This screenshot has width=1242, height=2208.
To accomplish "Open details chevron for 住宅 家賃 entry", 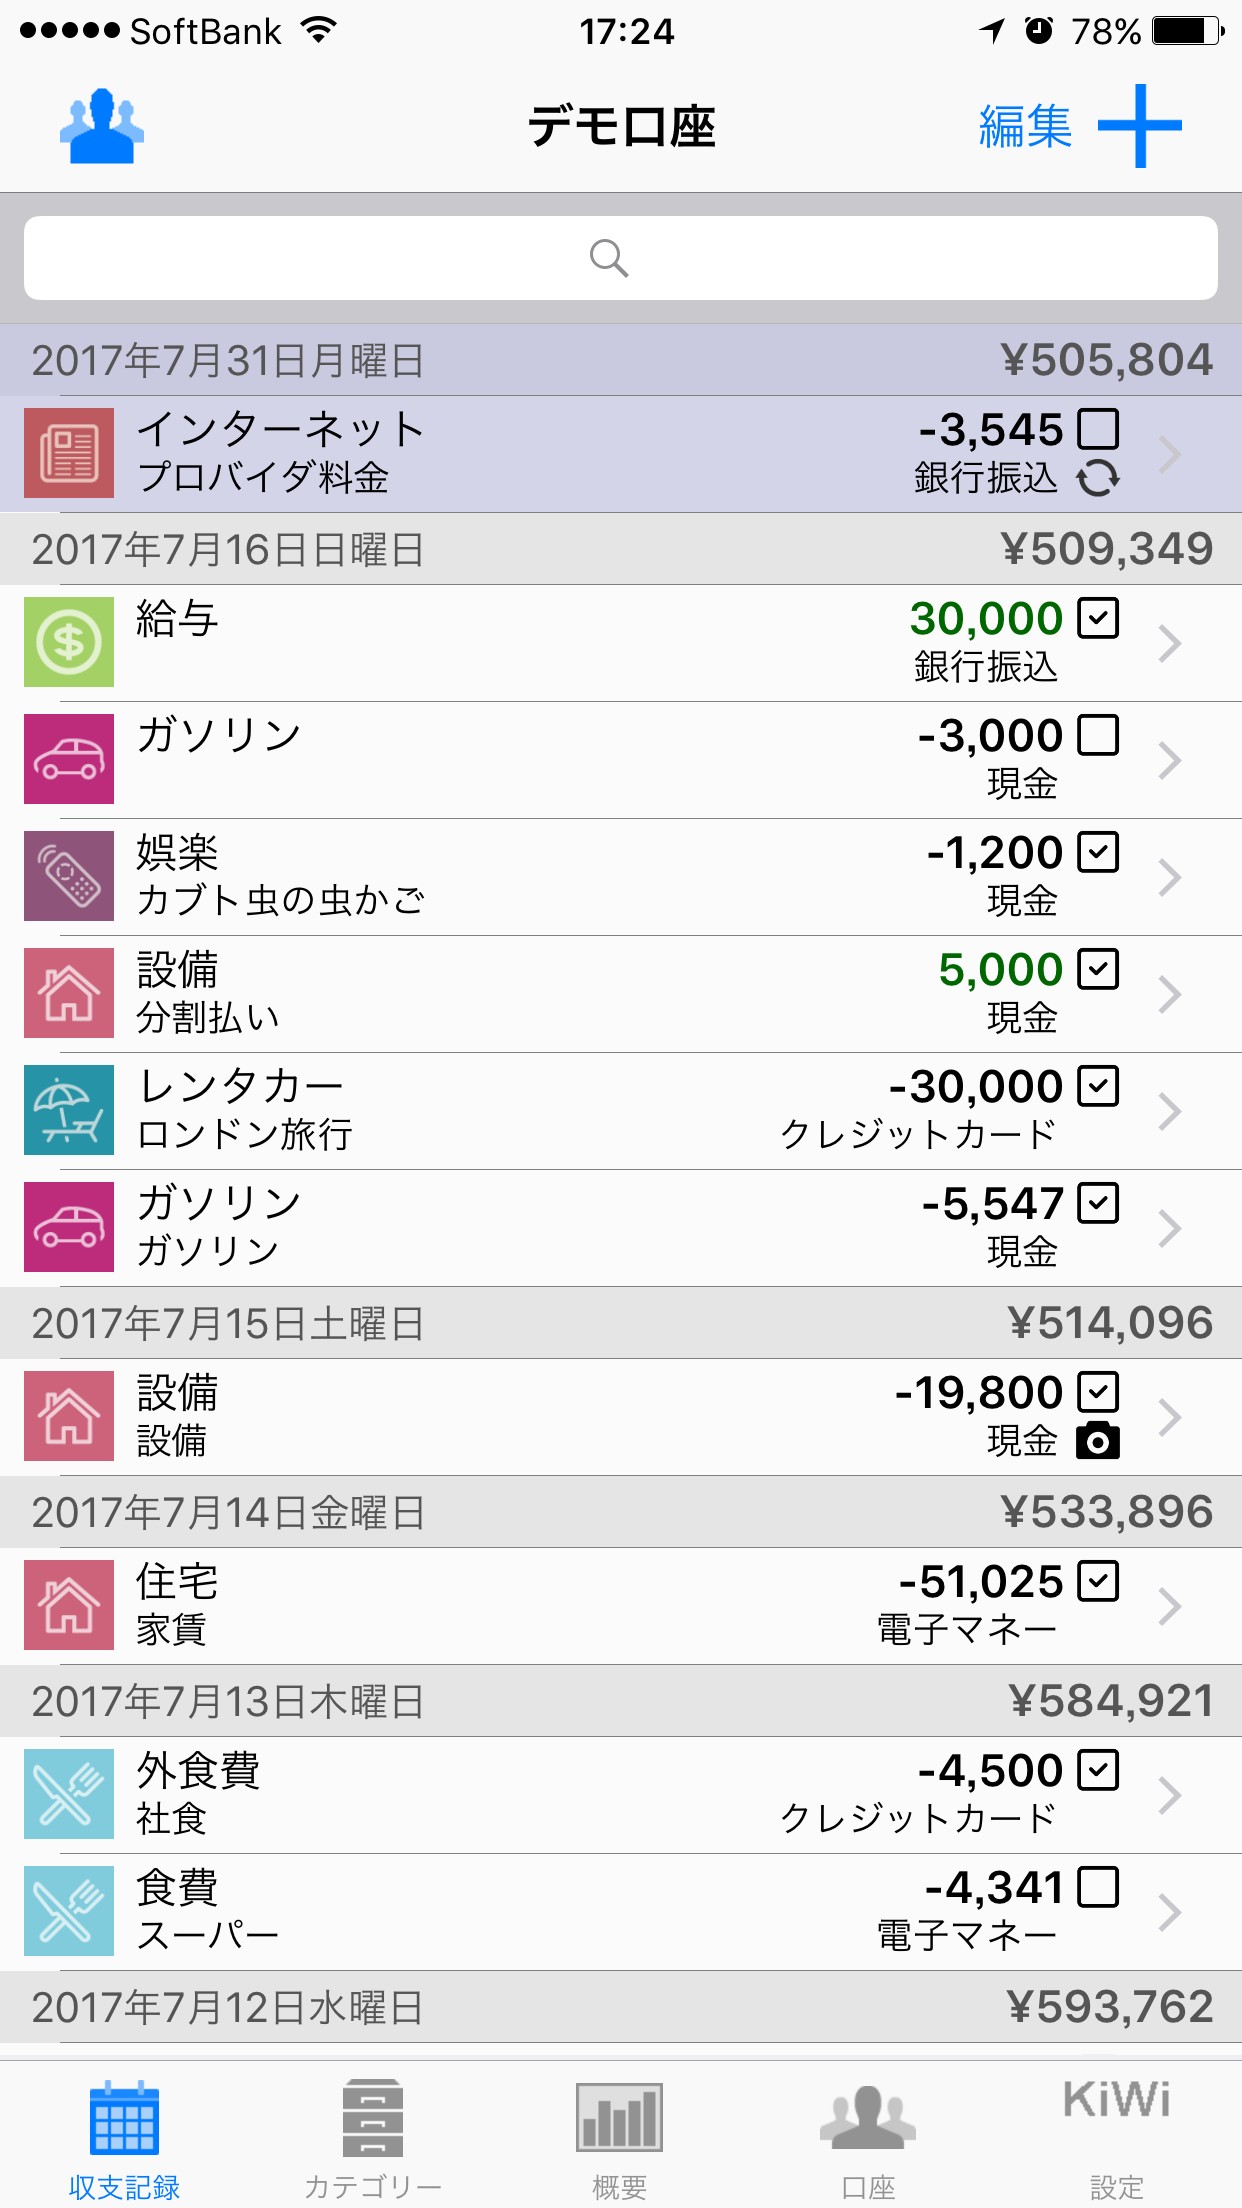I will [1169, 1606].
